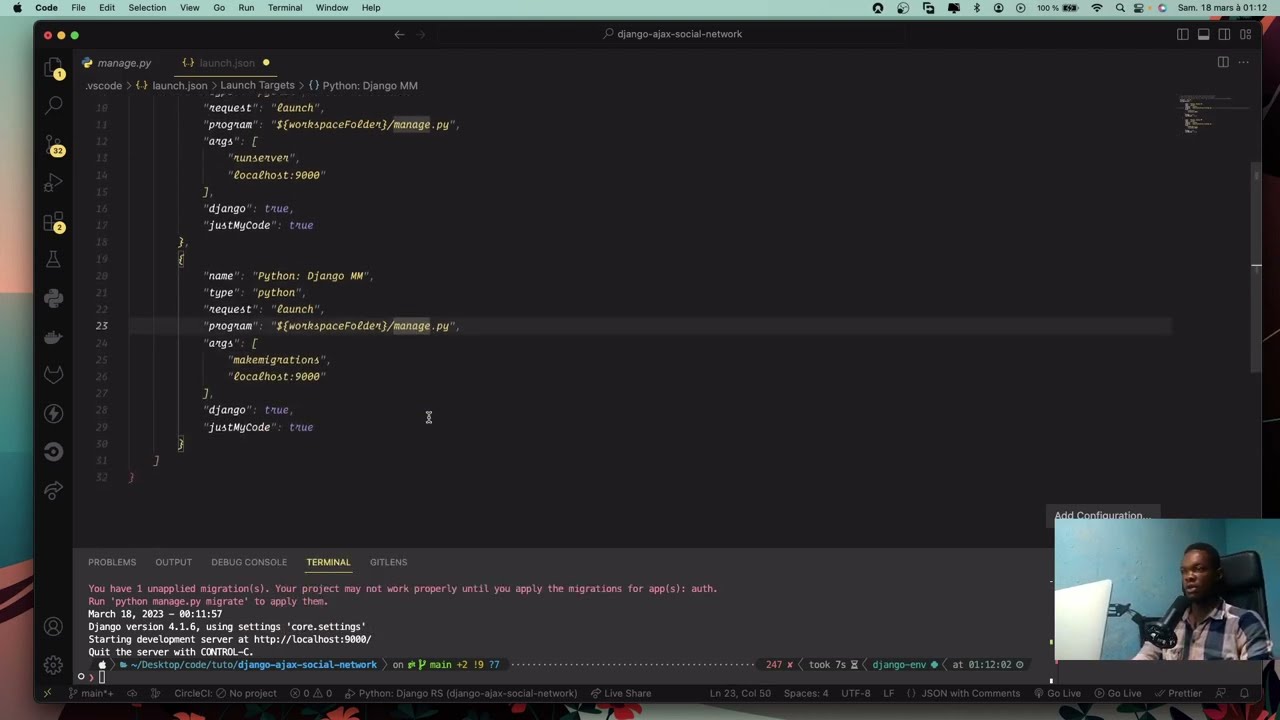
Task: Open the command center search box
Action: (672, 34)
